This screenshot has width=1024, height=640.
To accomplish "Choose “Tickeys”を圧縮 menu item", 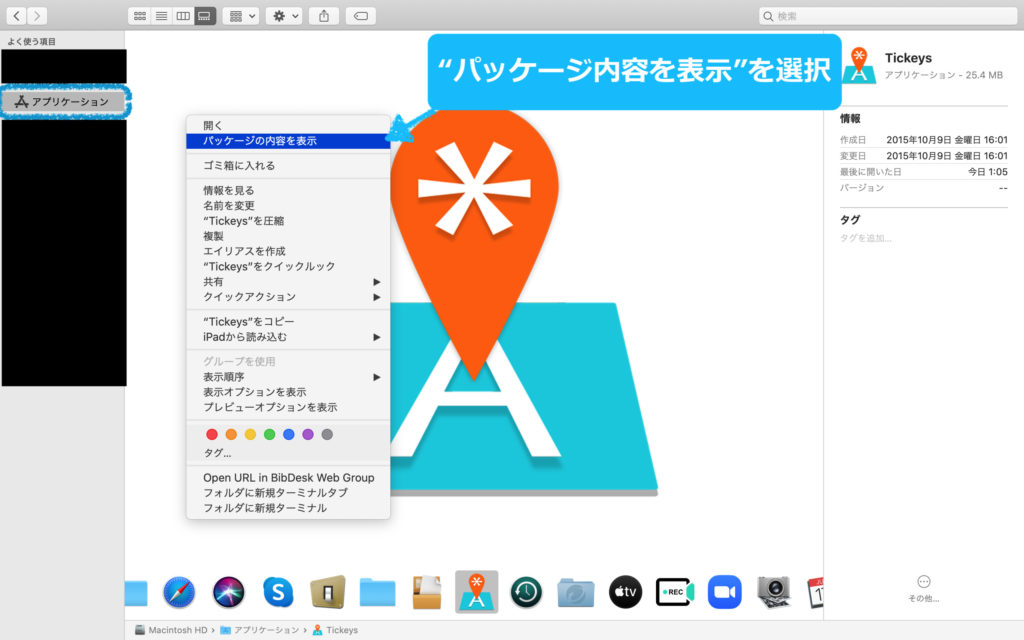I will click(288, 221).
